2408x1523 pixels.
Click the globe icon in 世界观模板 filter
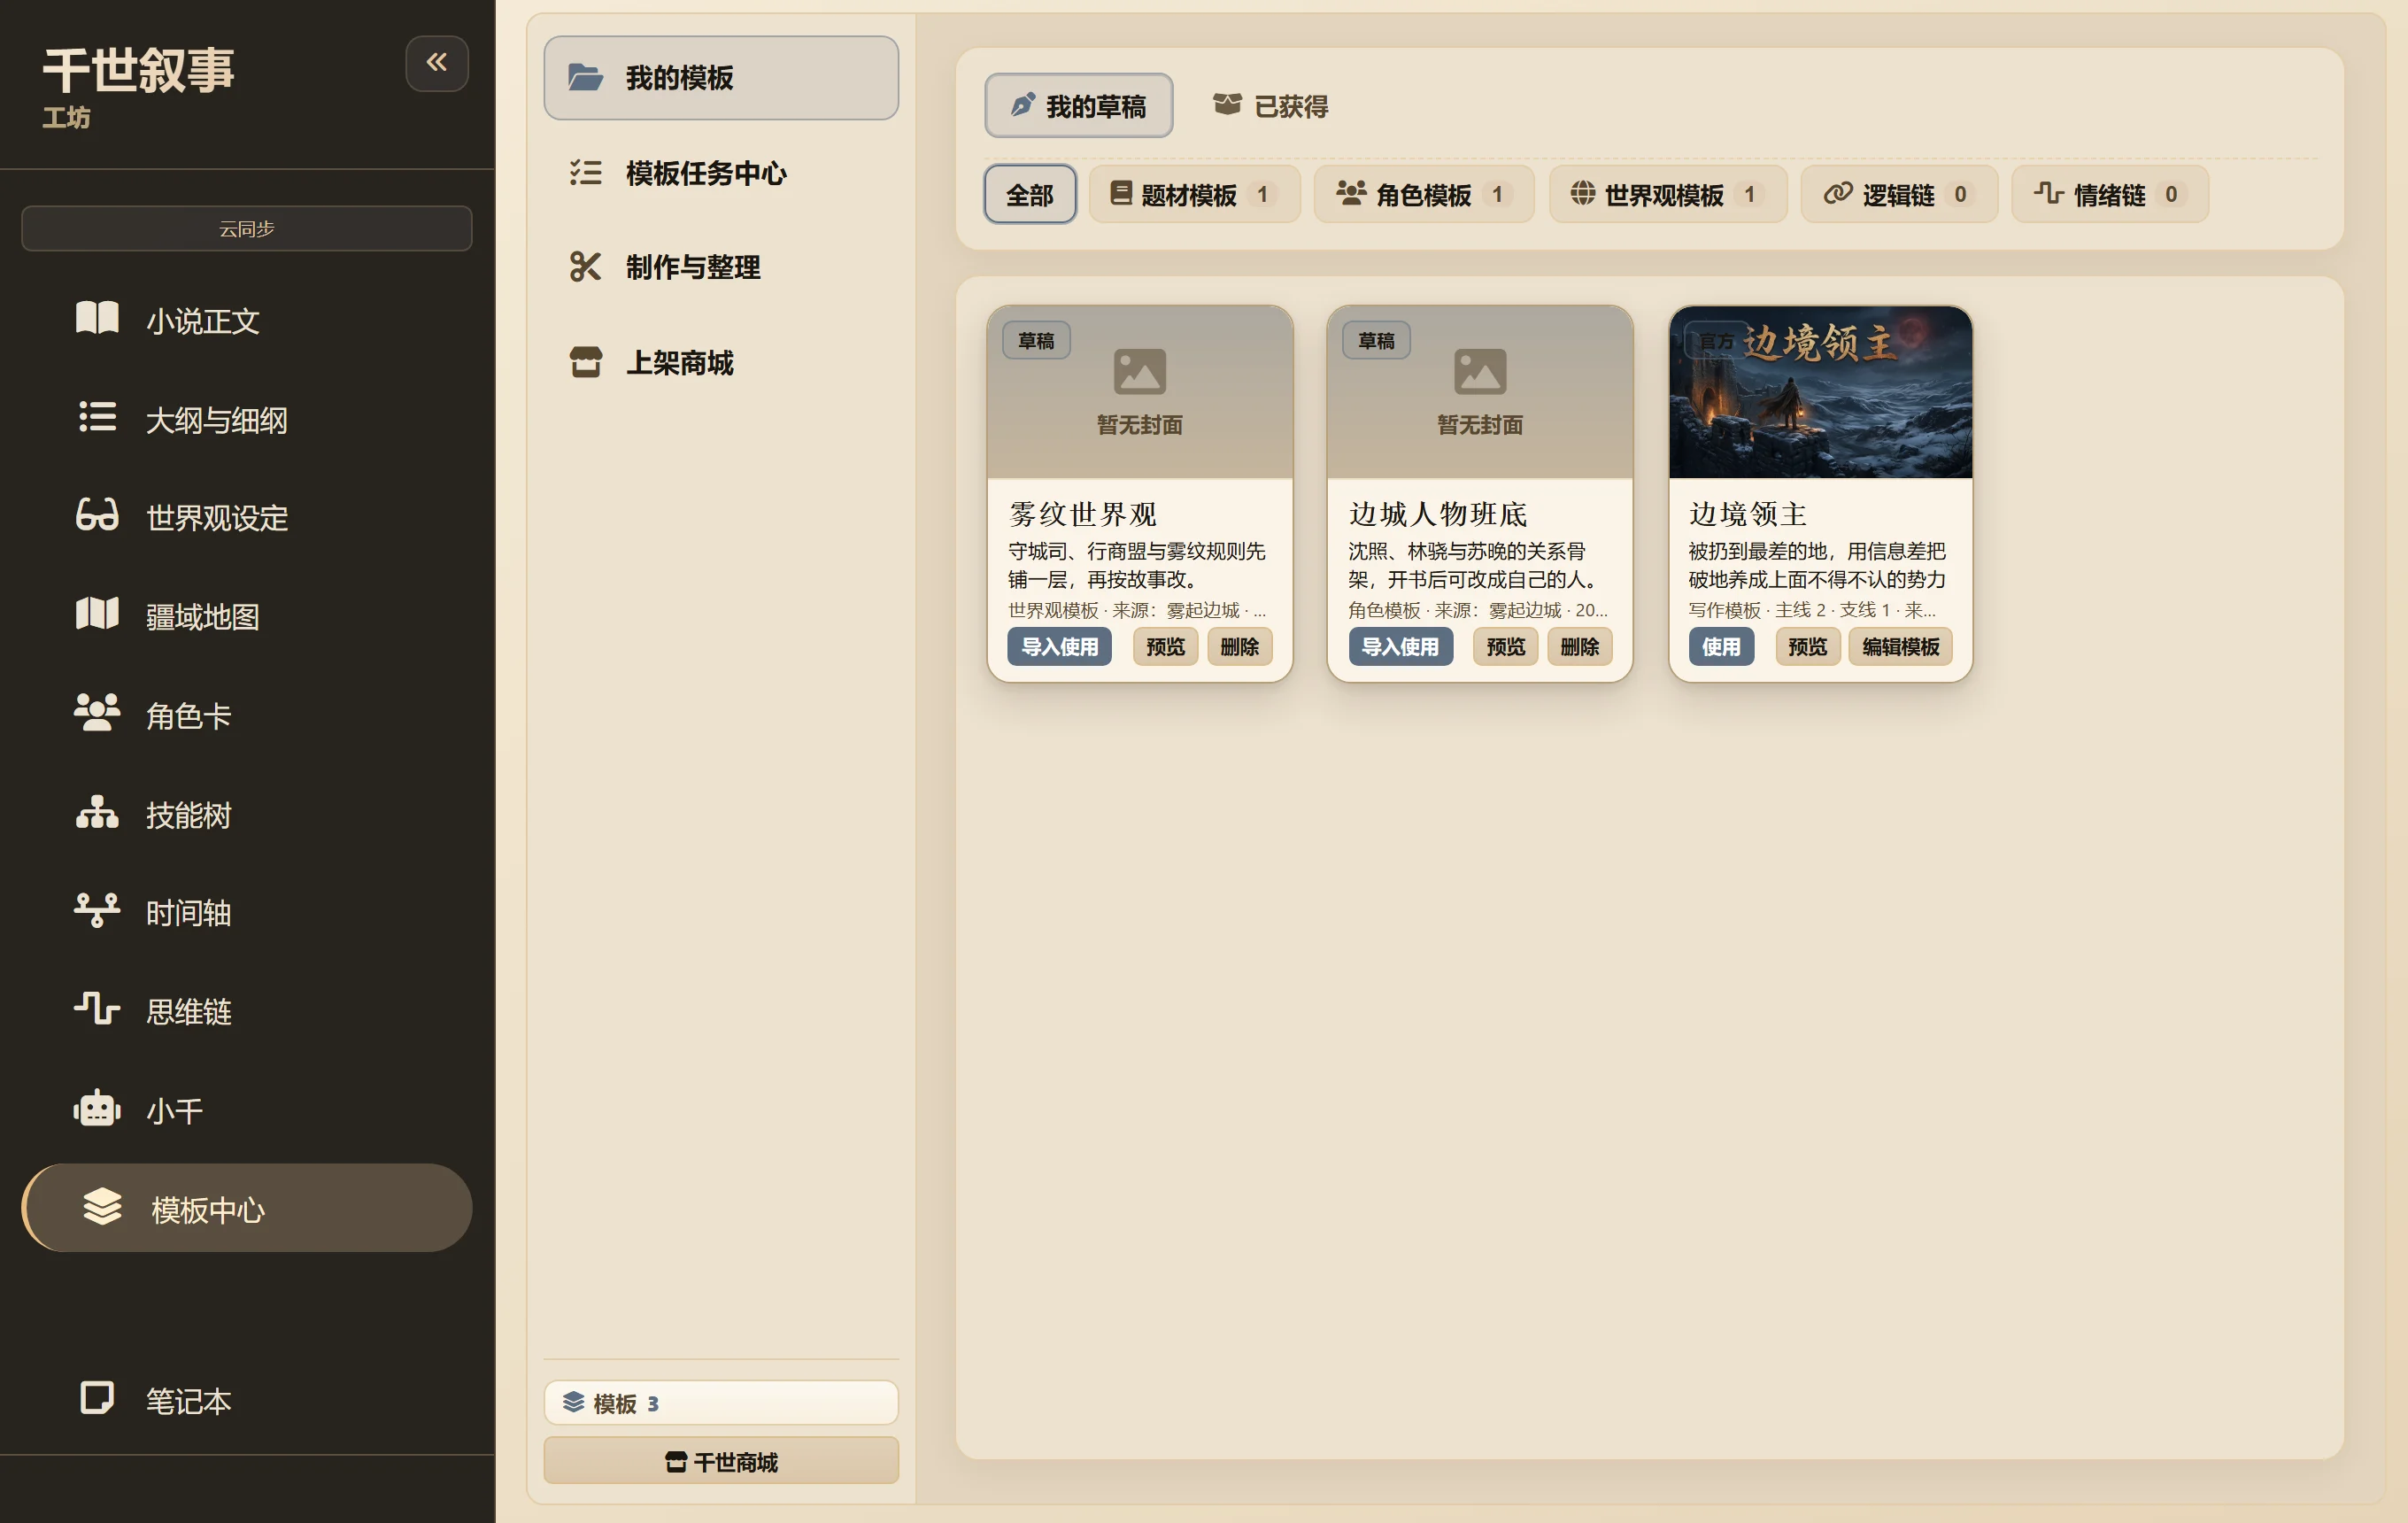click(1582, 193)
